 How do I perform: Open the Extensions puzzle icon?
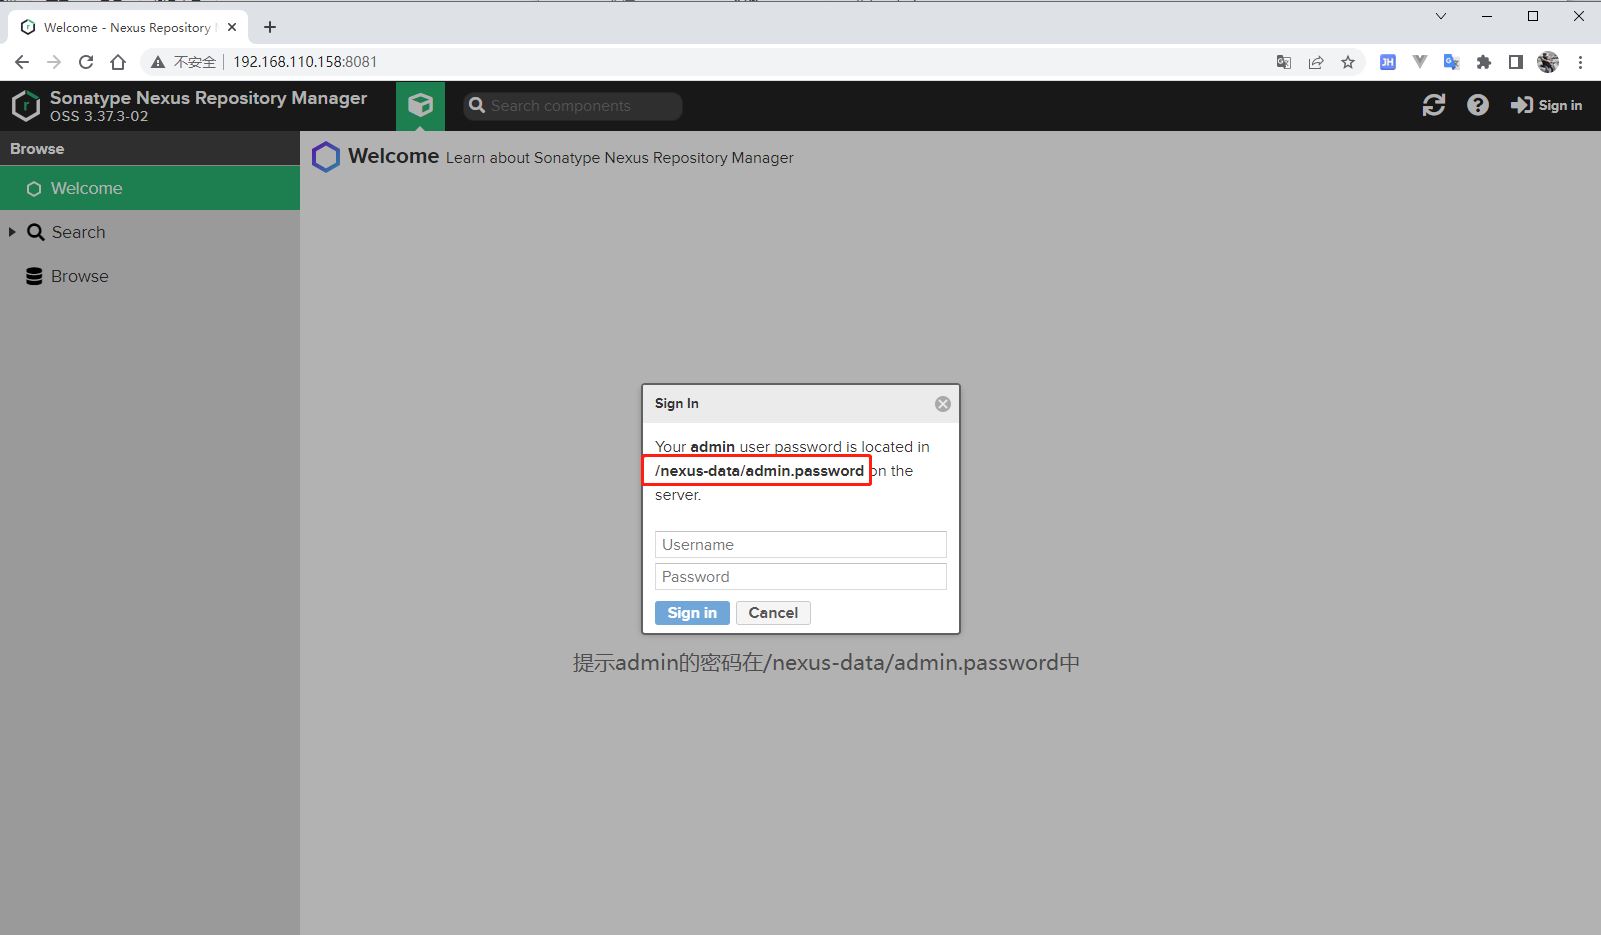click(x=1484, y=62)
